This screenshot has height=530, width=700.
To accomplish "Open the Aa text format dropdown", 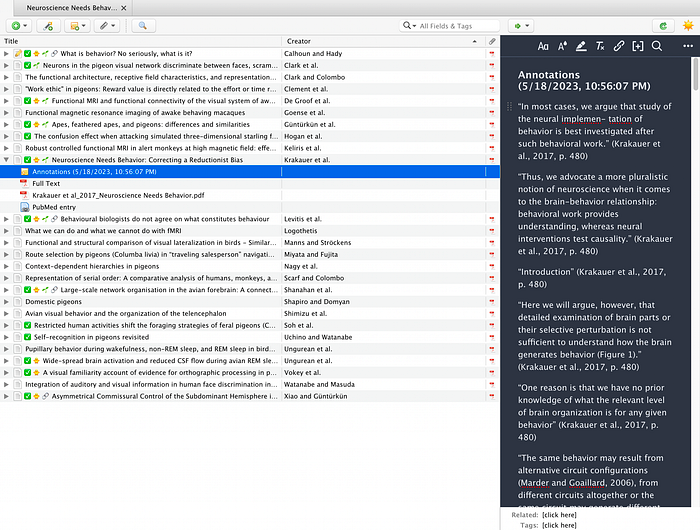I will coord(543,46).
